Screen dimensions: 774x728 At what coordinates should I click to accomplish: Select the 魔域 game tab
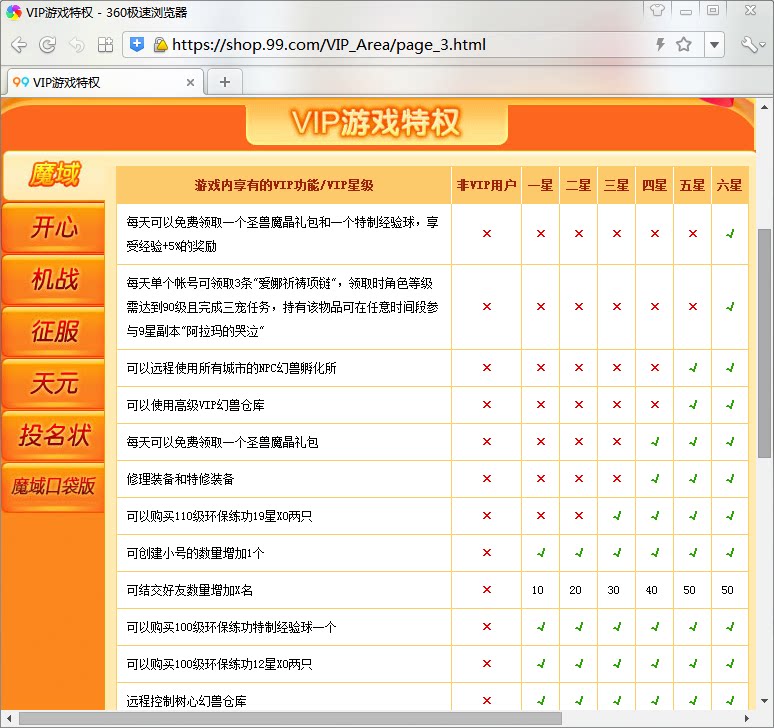[54, 175]
